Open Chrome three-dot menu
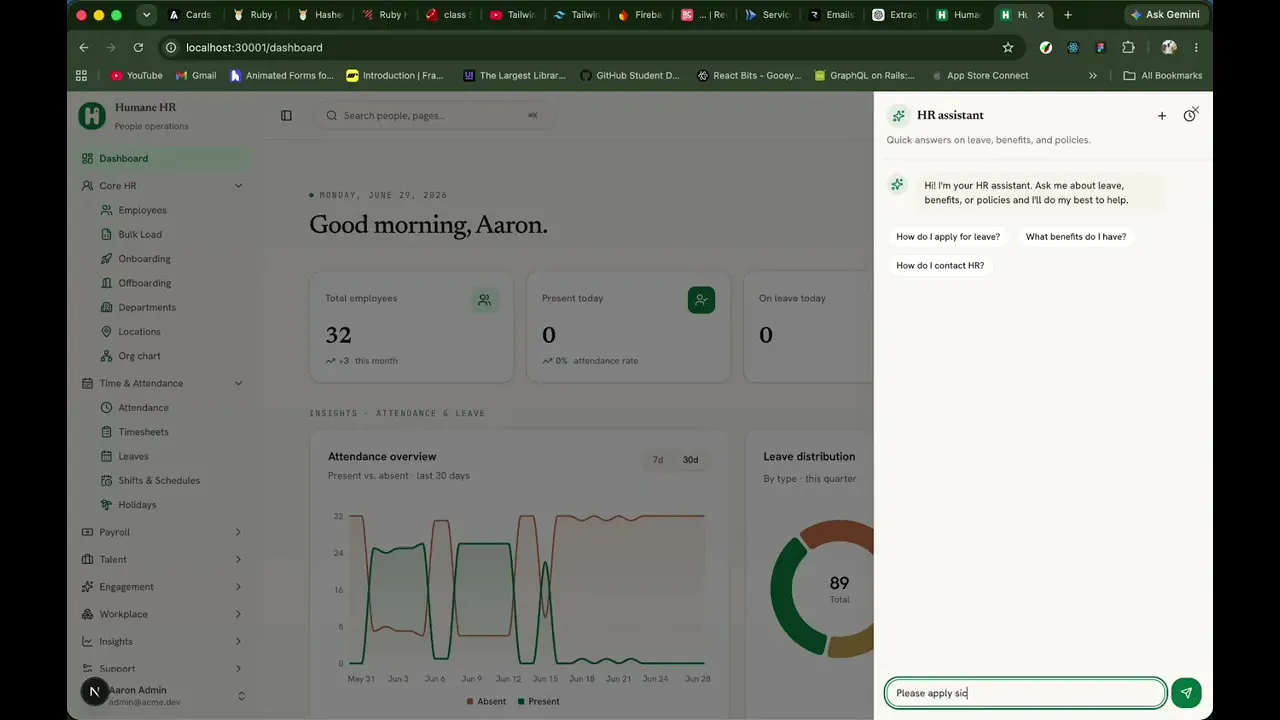Image resolution: width=1280 pixels, height=720 pixels. point(1196,47)
